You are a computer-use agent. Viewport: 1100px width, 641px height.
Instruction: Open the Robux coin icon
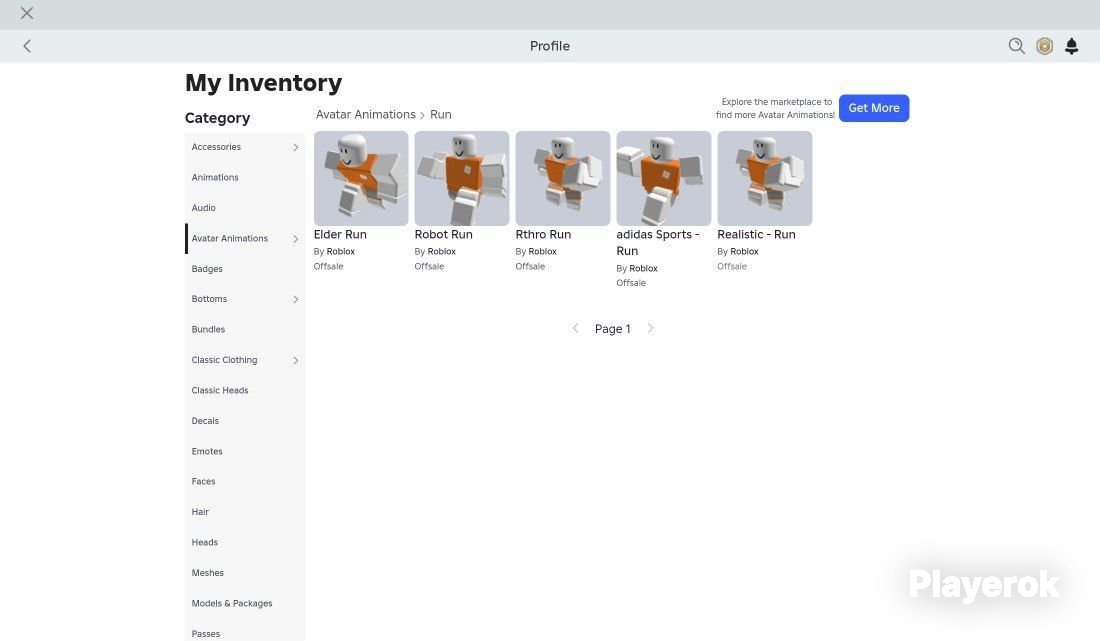[x=1044, y=46]
